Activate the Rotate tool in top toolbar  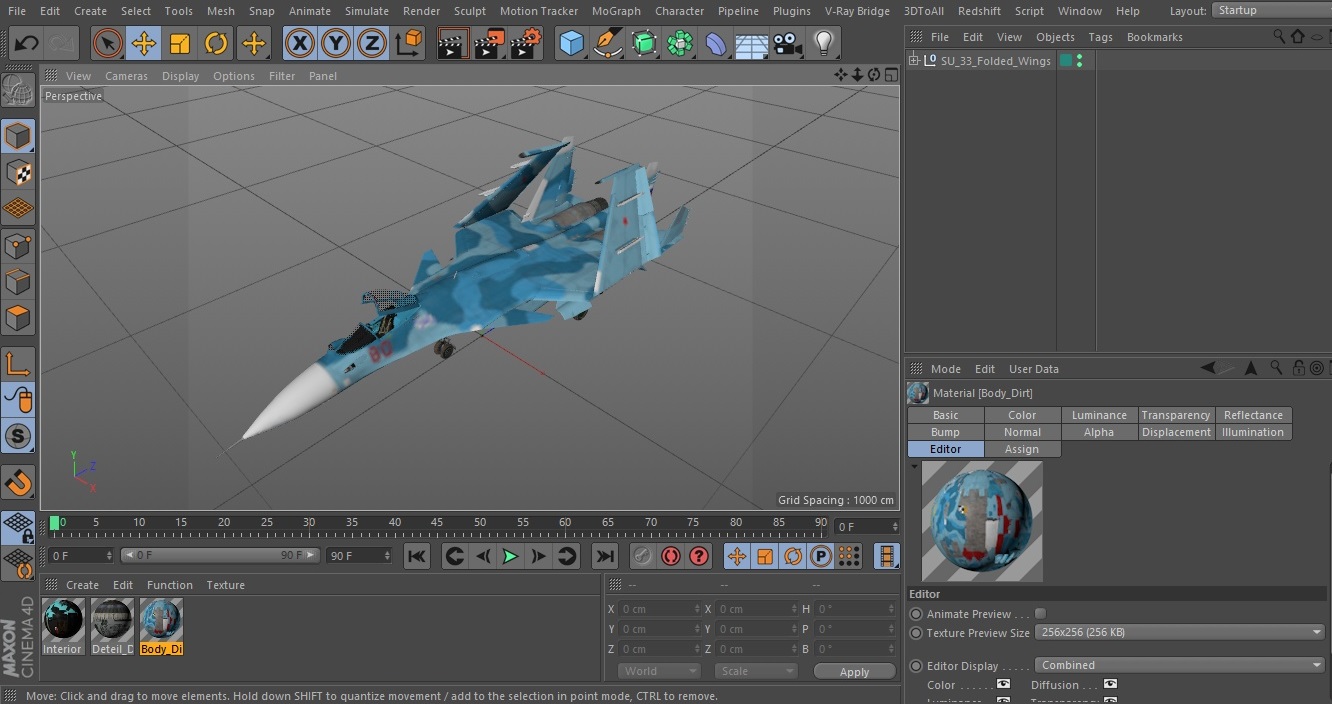pyautogui.click(x=216, y=43)
